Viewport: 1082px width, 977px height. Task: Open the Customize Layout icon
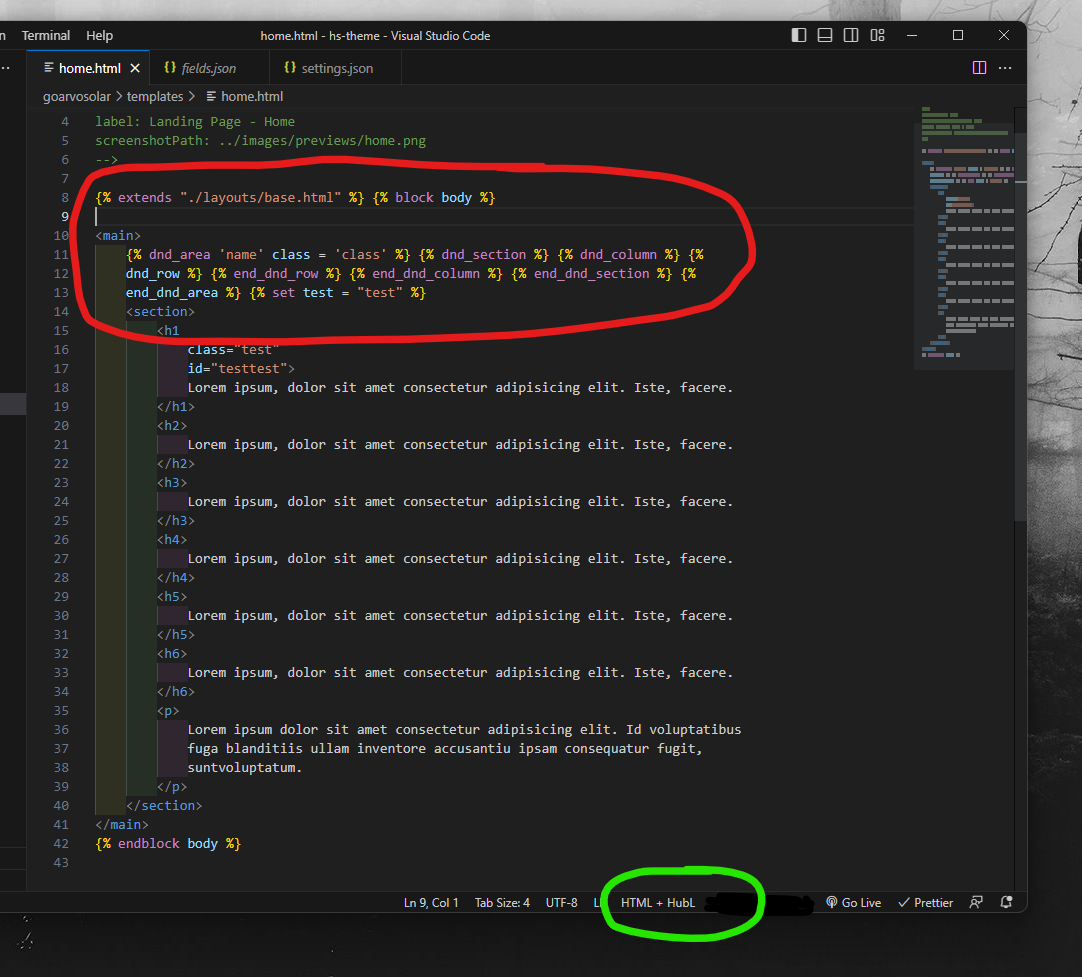click(877, 35)
